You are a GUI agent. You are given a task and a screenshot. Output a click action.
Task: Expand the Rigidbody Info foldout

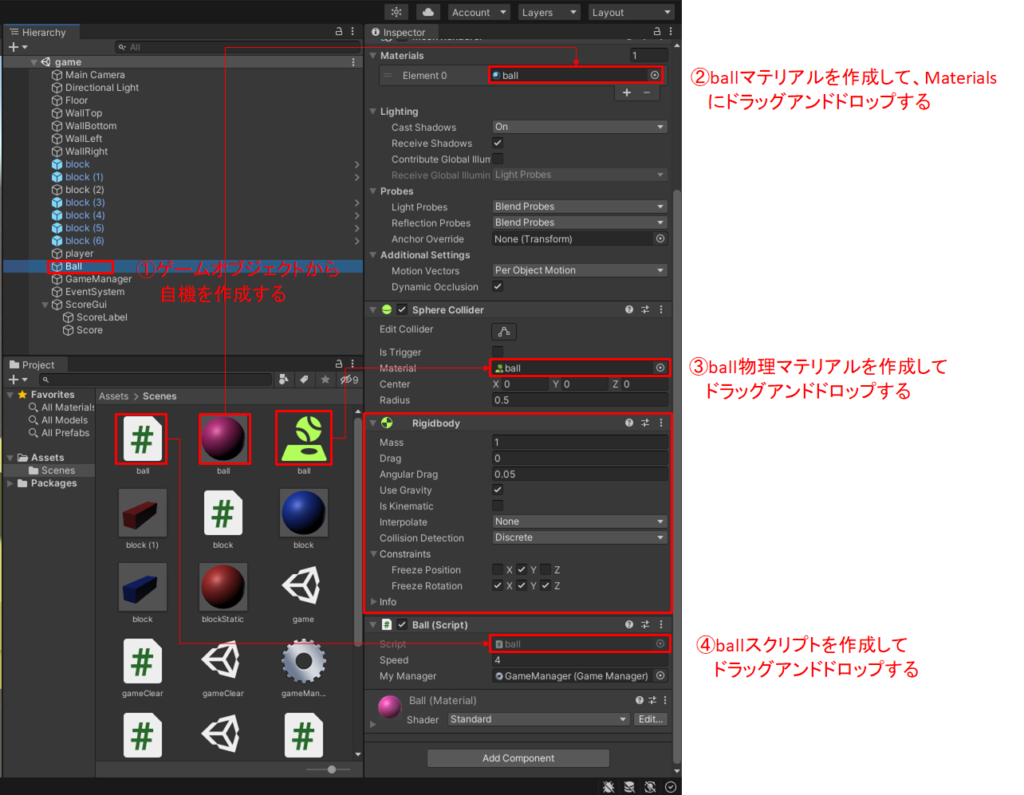pyautogui.click(x=374, y=602)
